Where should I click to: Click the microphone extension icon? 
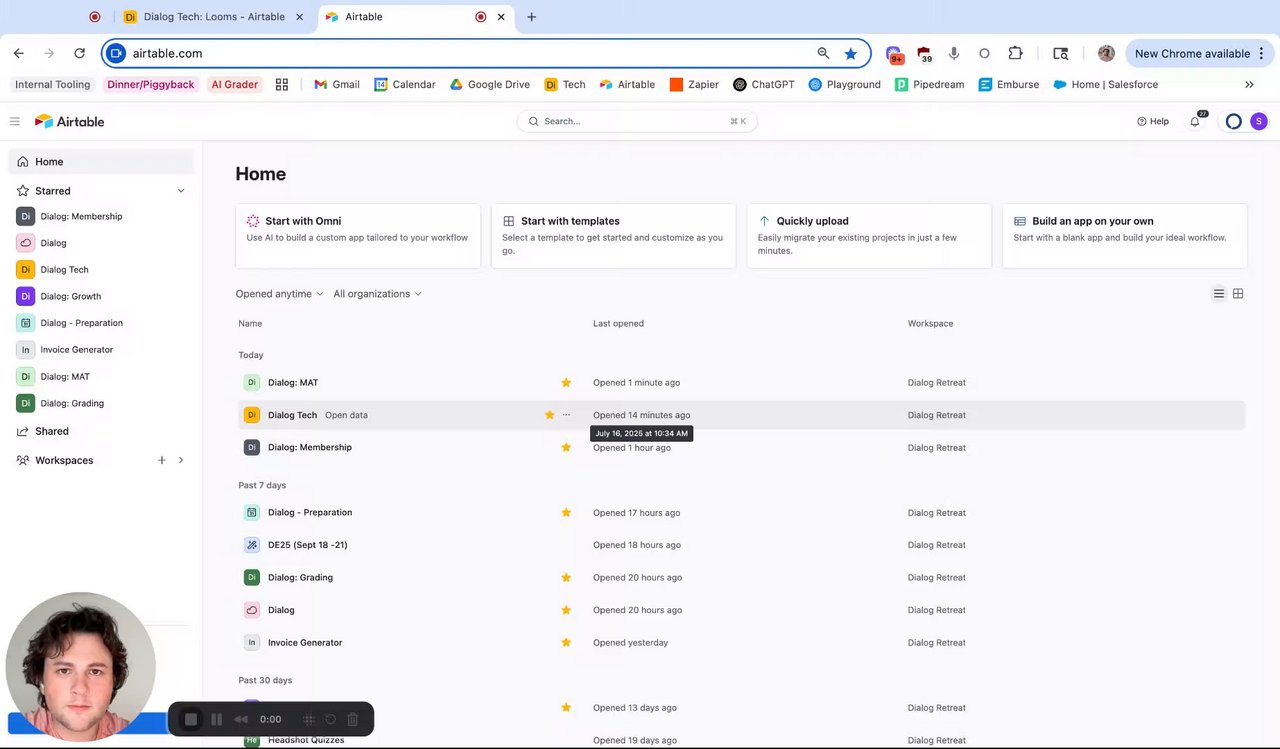954,53
